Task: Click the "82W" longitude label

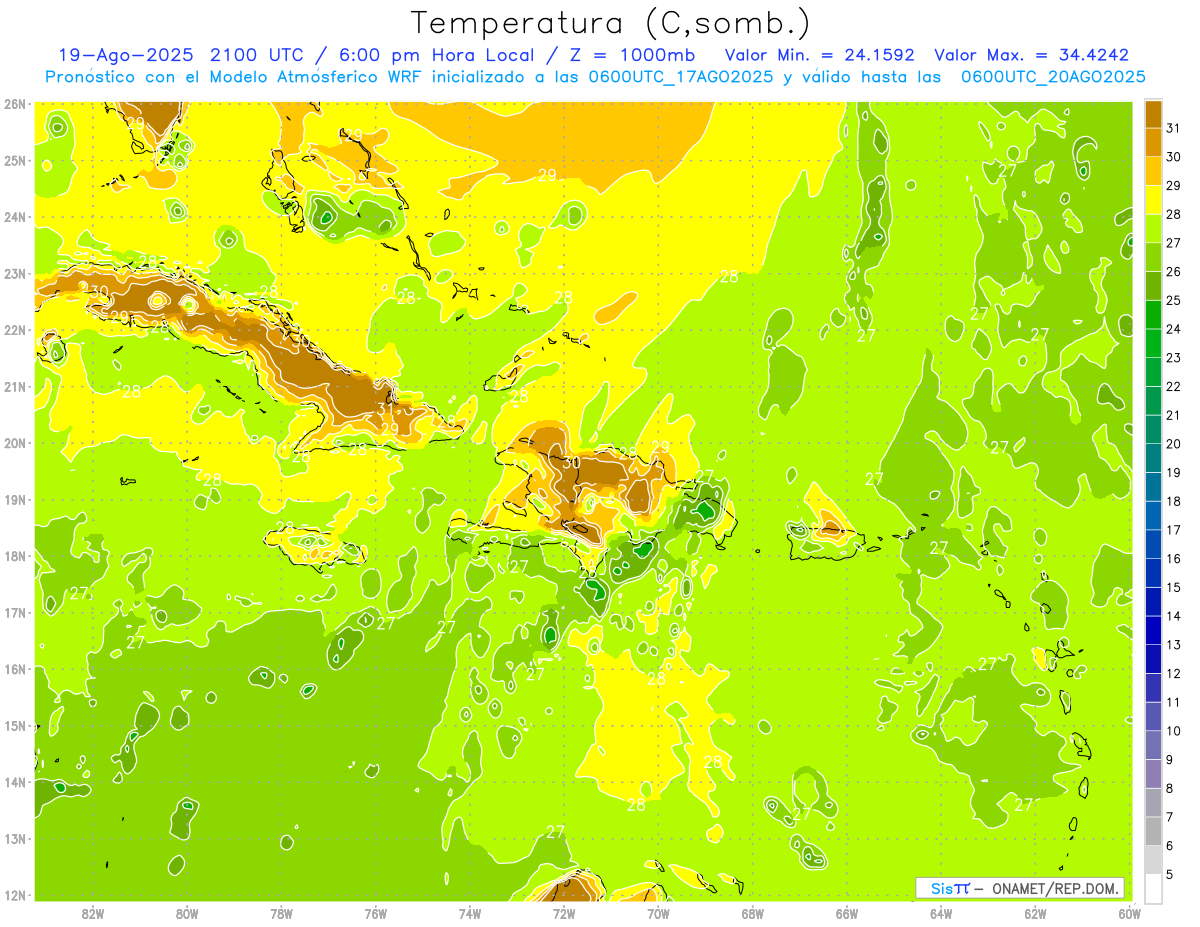Action: click(92, 914)
